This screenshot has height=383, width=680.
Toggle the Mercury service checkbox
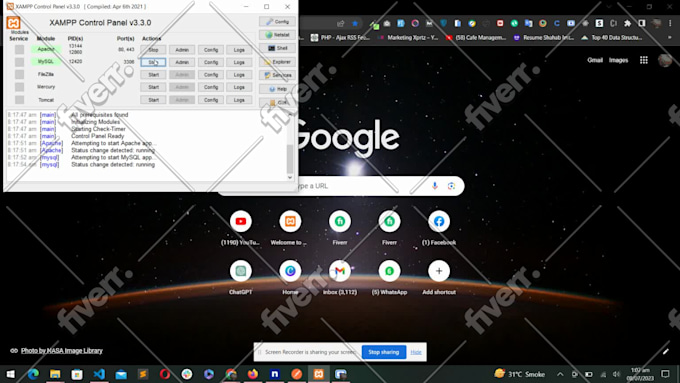[x=19, y=87]
